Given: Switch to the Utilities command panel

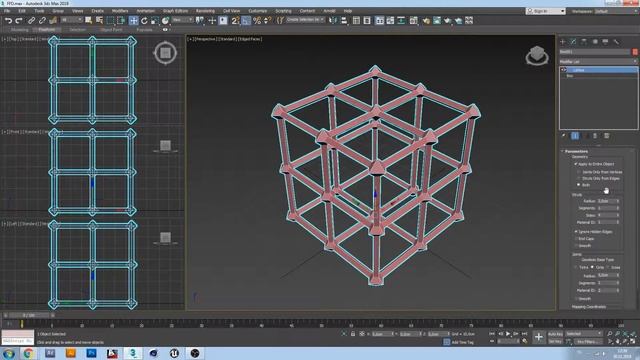Looking at the screenshot, I should click(616, 42).
